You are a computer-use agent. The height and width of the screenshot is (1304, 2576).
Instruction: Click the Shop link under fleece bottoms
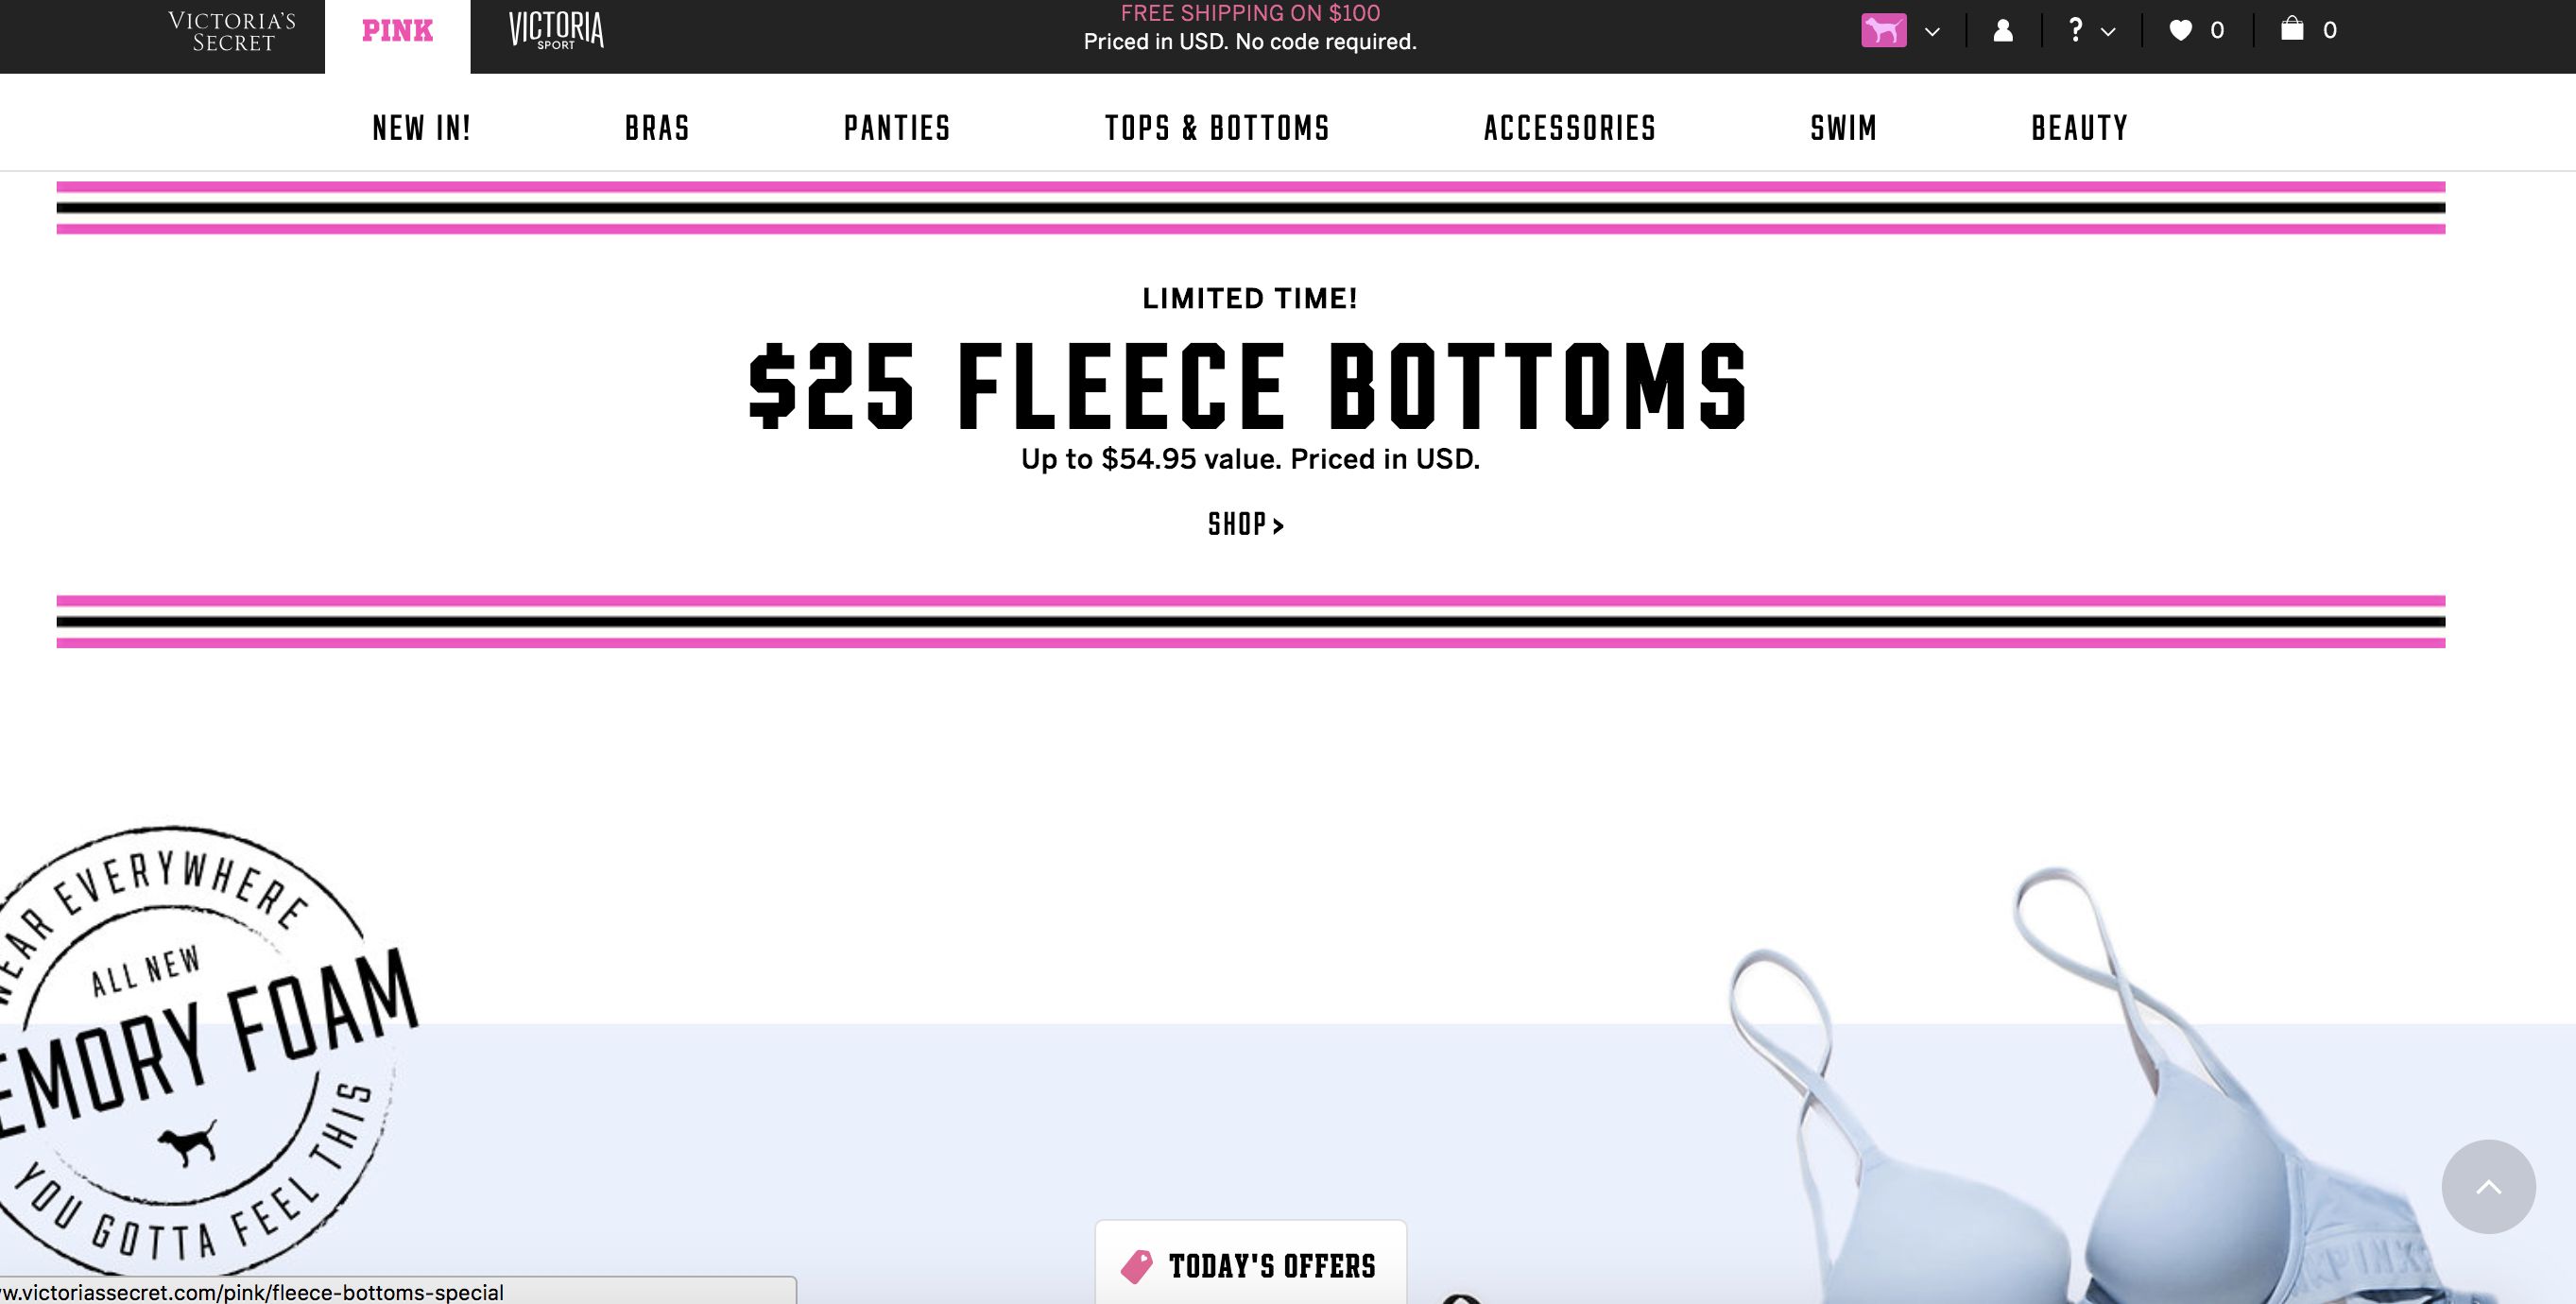[1246, 524]
